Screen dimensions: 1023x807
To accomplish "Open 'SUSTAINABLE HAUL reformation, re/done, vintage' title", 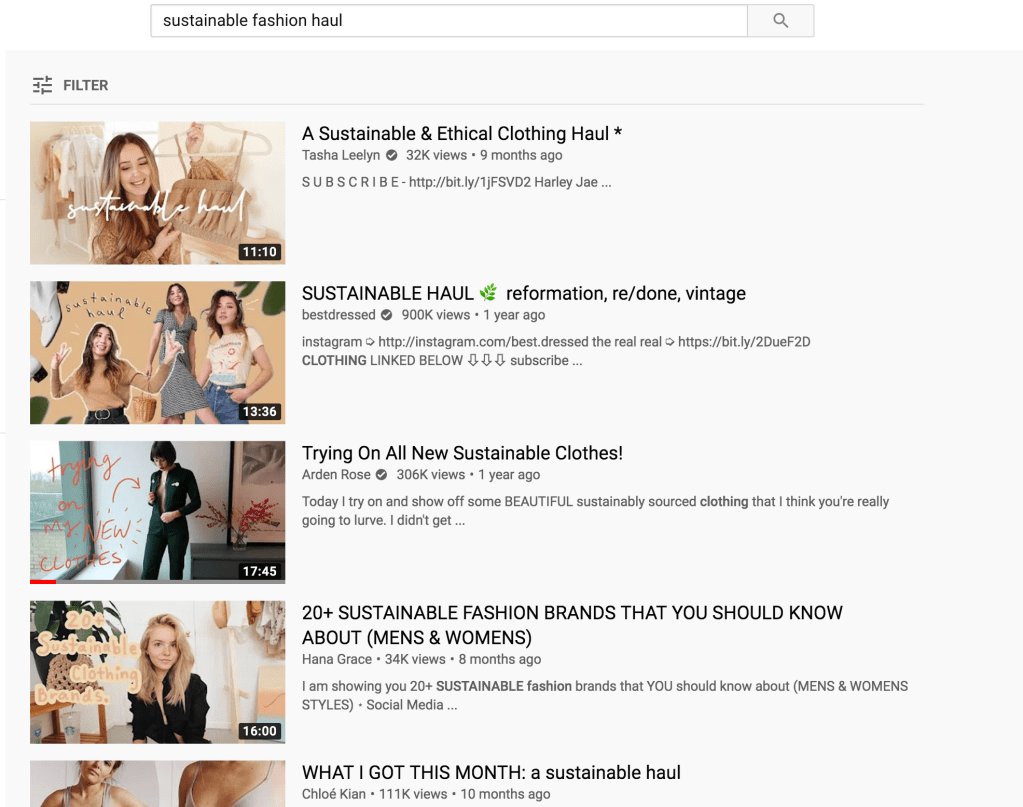I will click(523, 293).
